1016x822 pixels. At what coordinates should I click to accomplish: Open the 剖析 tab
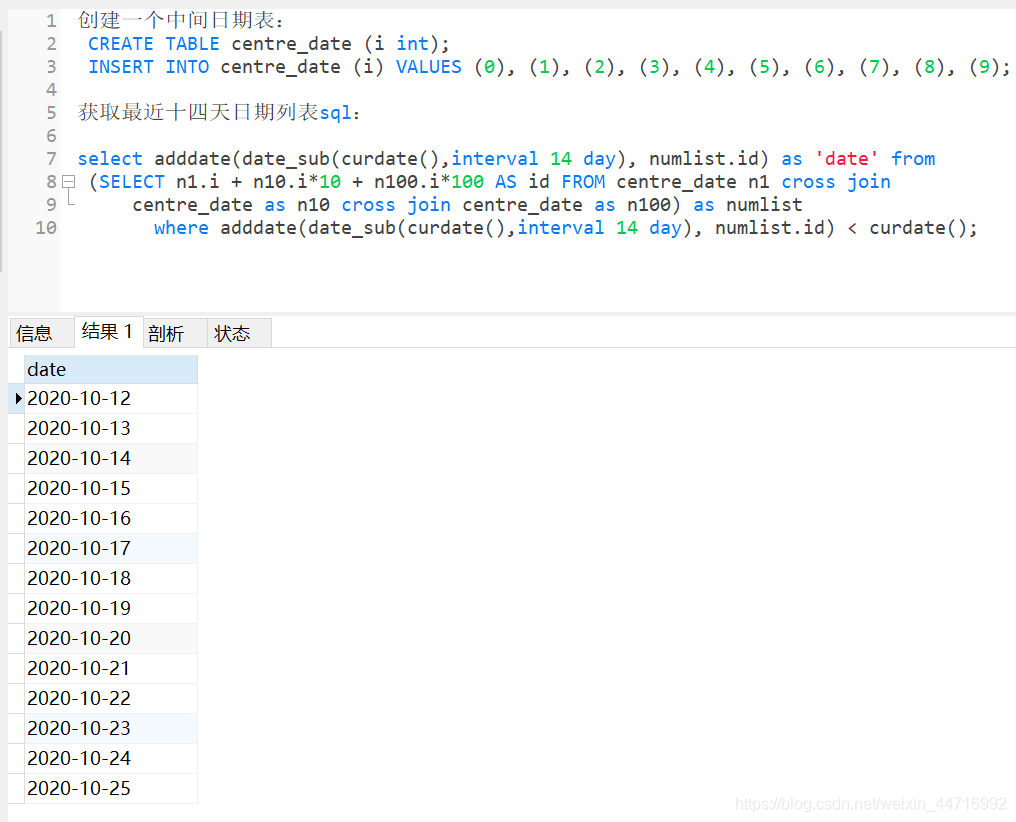point(175,333)
